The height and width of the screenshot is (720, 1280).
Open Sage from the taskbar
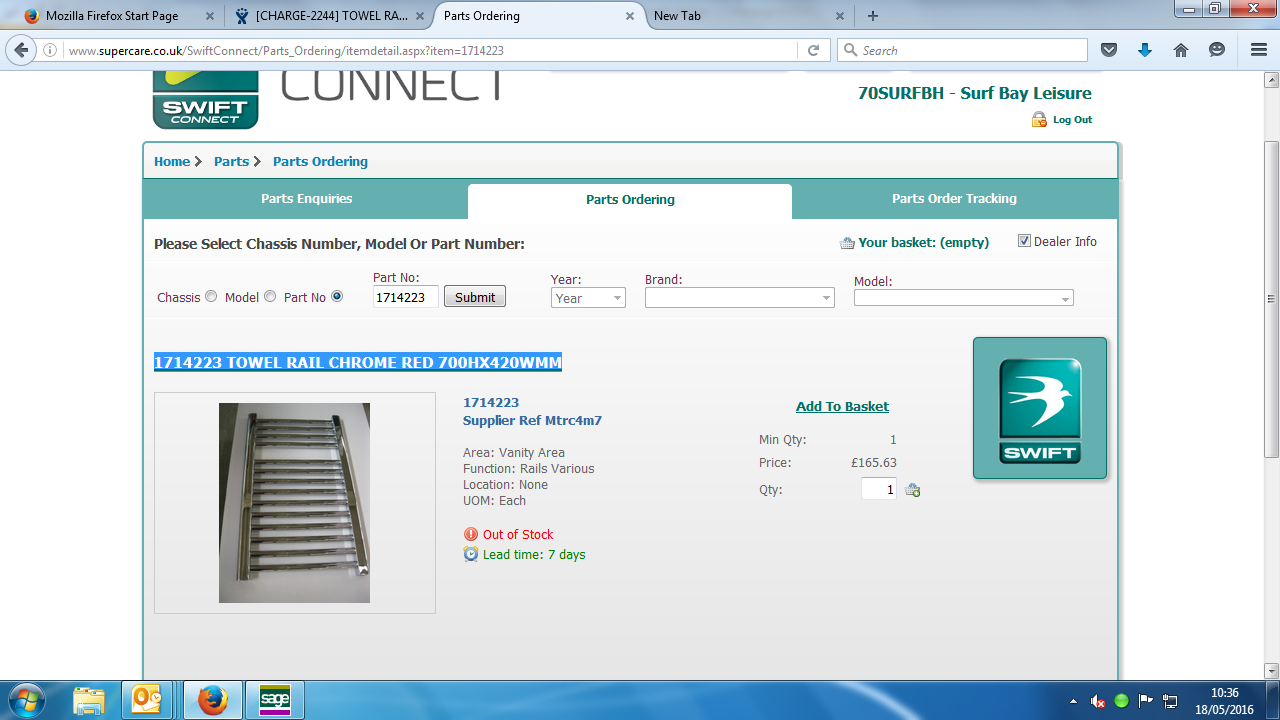pyautogui.click(x=274, y=700)
